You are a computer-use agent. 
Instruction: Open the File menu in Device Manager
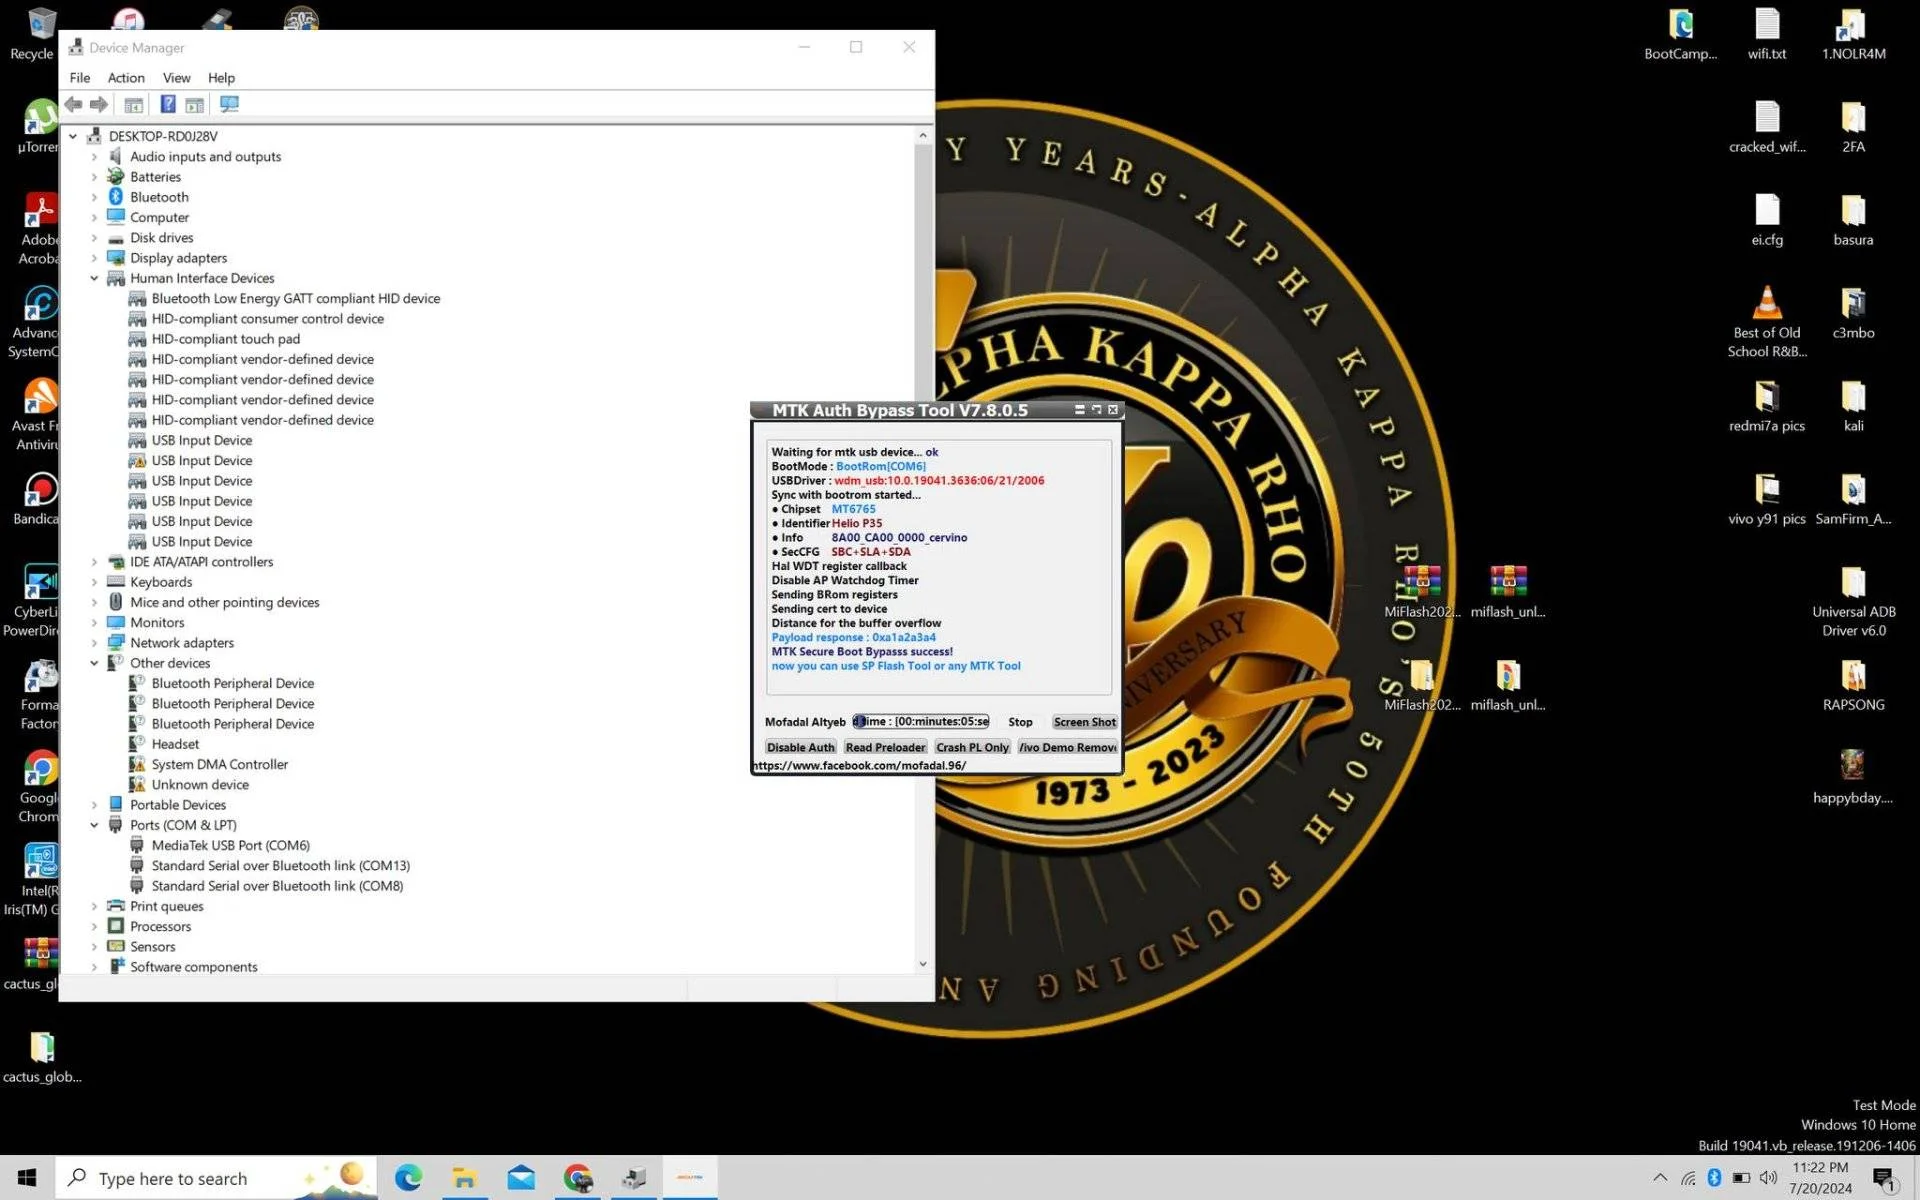point(80,78)
